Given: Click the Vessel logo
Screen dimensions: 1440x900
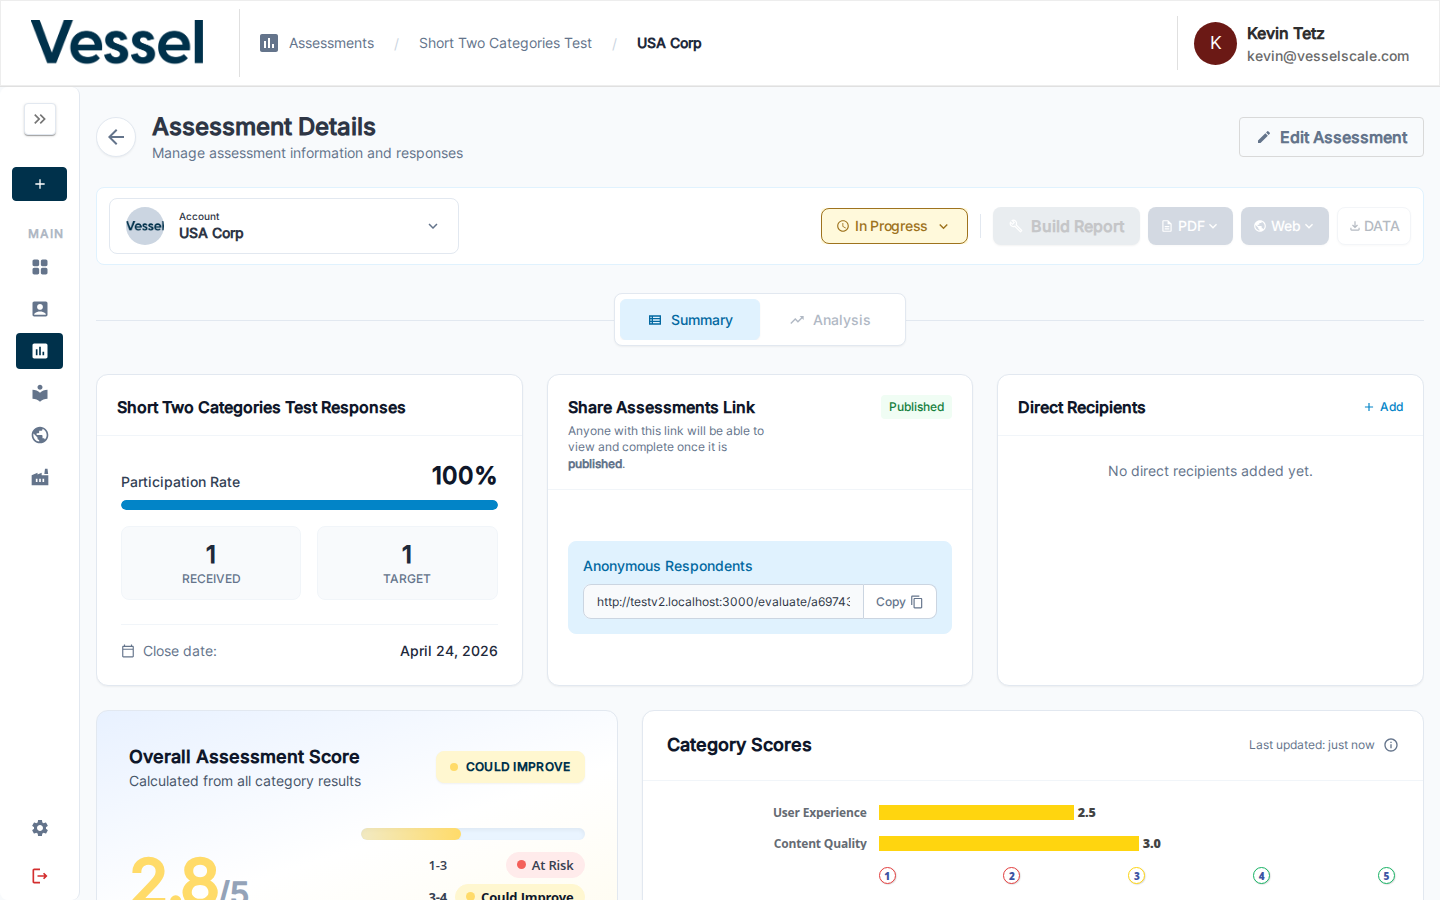Looking at the screenshot, I should coord(117,42).
